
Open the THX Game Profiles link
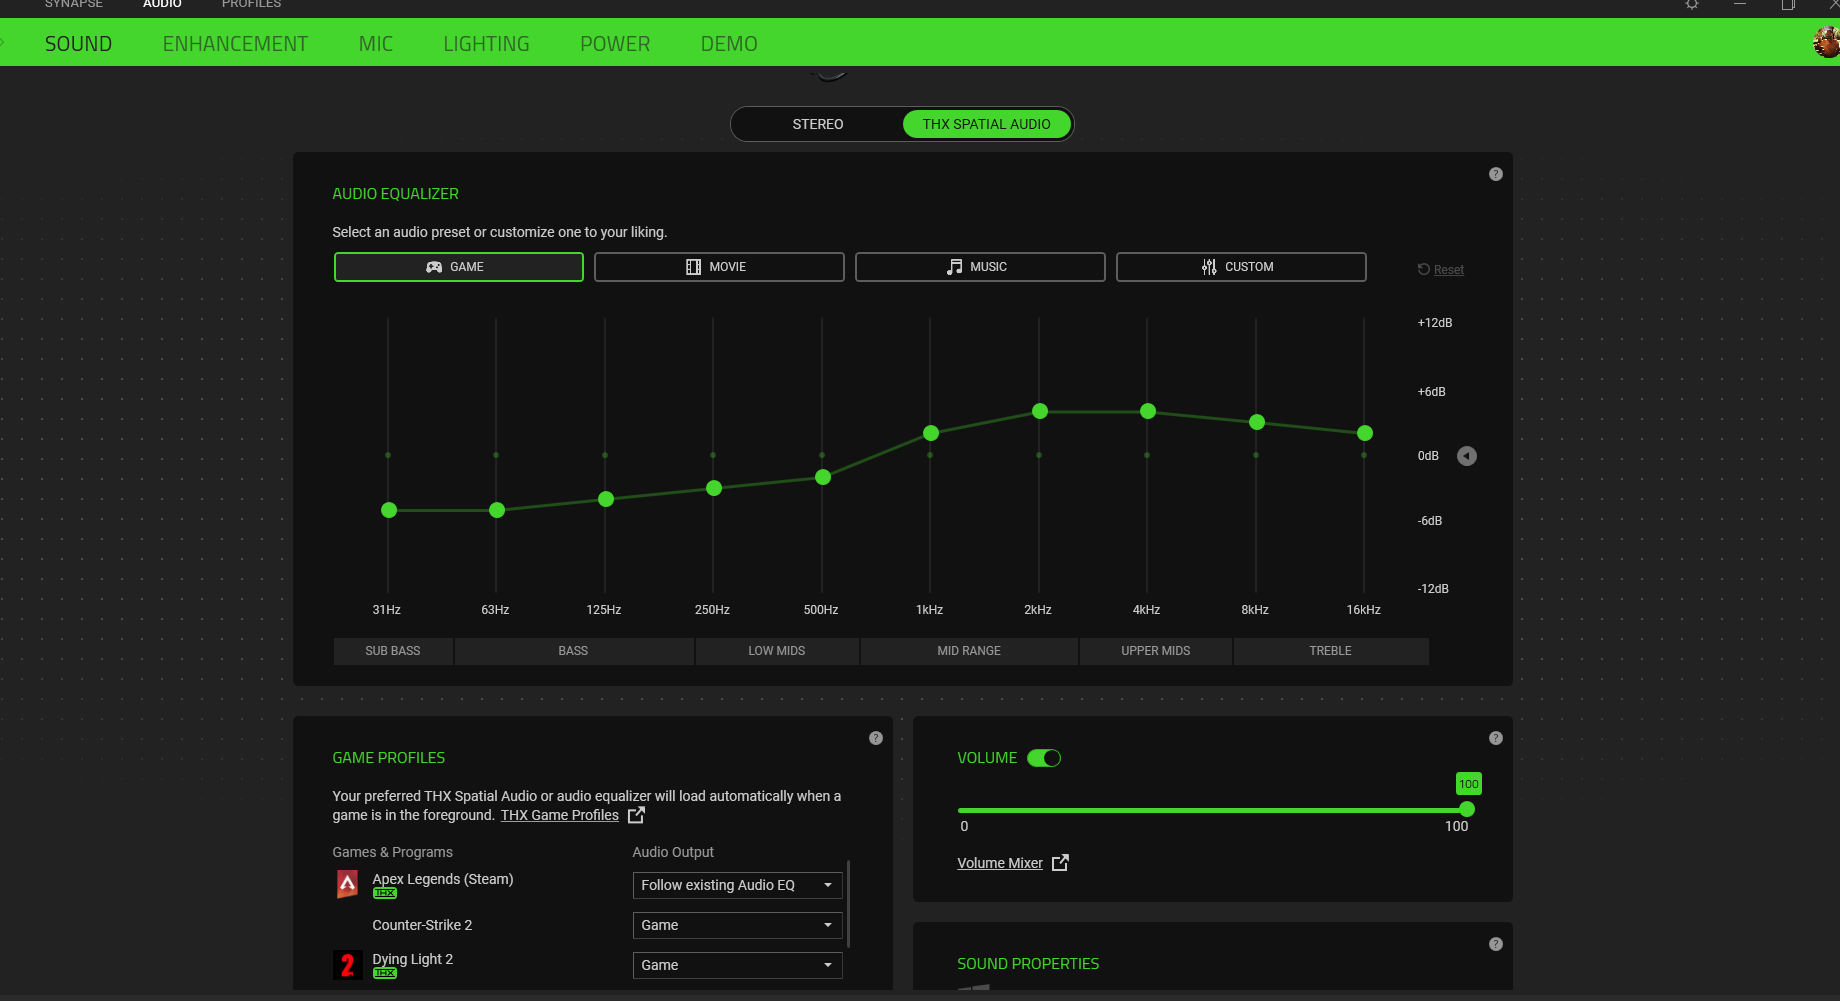tap(560, 815)
